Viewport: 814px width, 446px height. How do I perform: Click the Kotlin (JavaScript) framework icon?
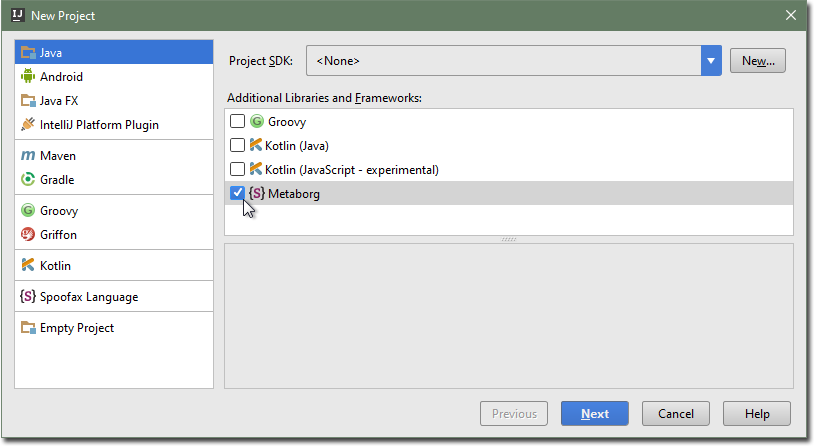255,169
